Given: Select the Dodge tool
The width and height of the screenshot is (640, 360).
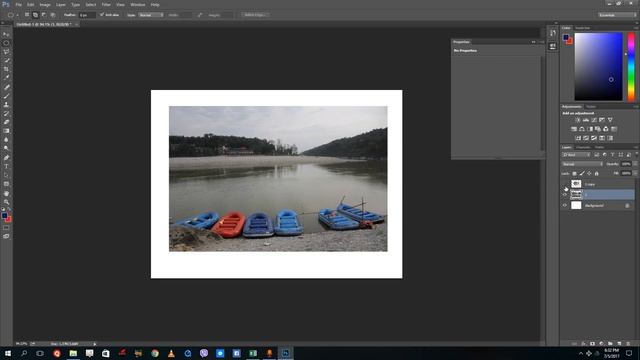Looking at the screenshot, I should click(x=6, y=148).
